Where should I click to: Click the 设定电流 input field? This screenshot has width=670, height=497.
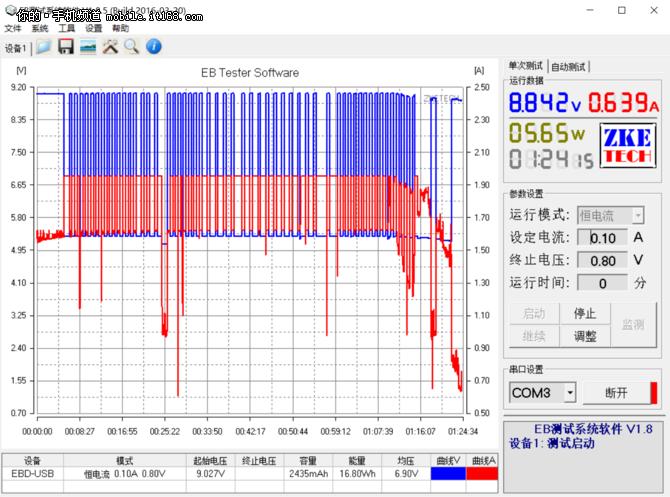(602, 238)
